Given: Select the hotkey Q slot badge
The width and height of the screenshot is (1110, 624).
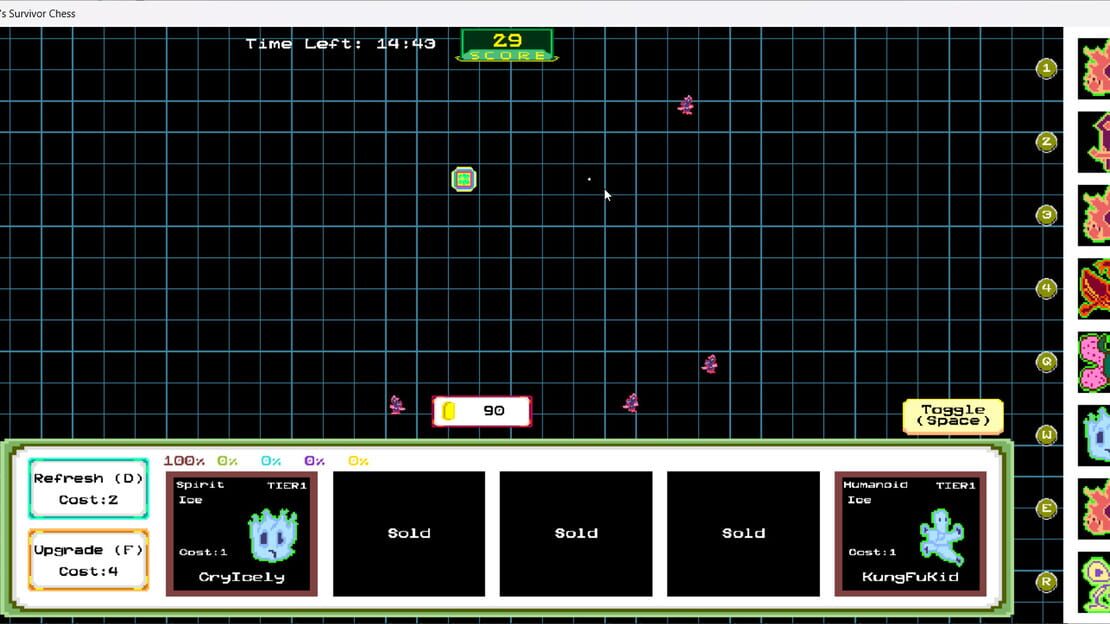Looking at the screenshot, I should pos(1046,362).
